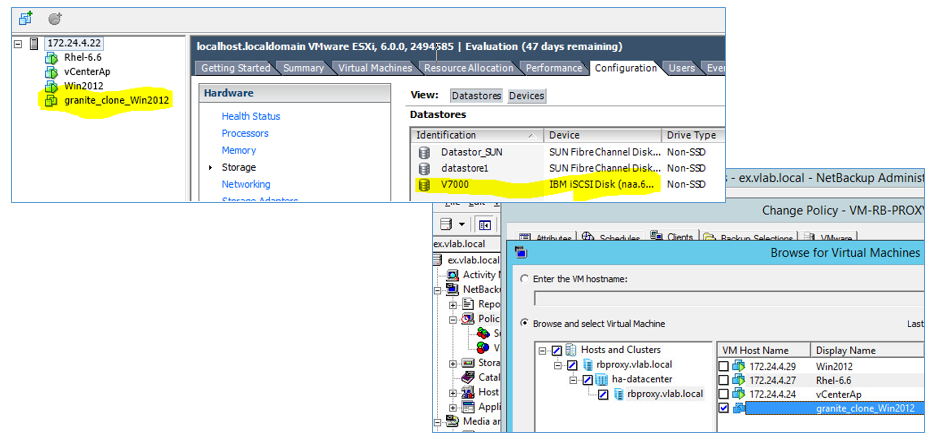Toggle the Hosts and Clusters checkbox
Screen dimensions: 938x441
pyautogui.click(x=556, y=350)
